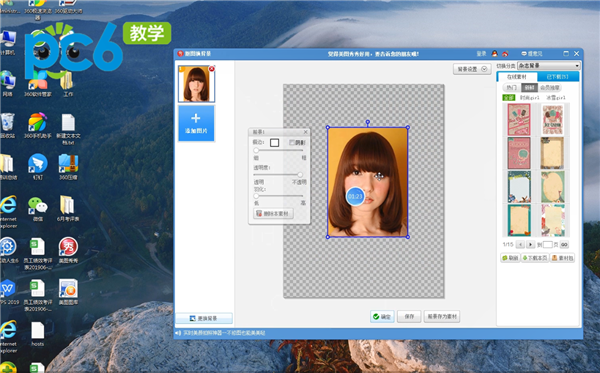Adjust the border thickness slider handle
Image resolution: width=600 pixels, height=373 pixels.
pyautogui.click(x=256, y=150)
